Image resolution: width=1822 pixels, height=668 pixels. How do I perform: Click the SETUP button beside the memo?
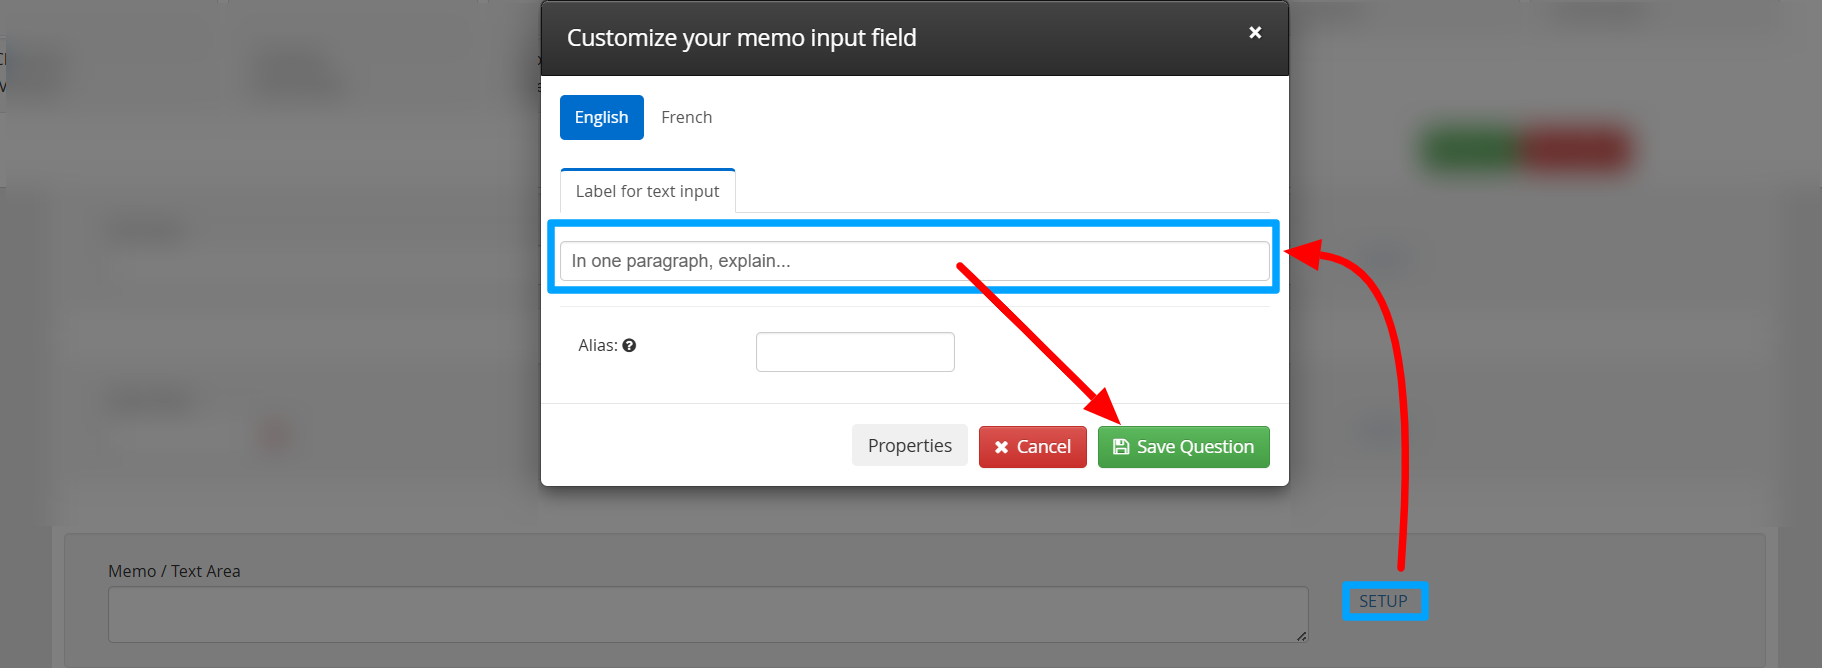1383,601
